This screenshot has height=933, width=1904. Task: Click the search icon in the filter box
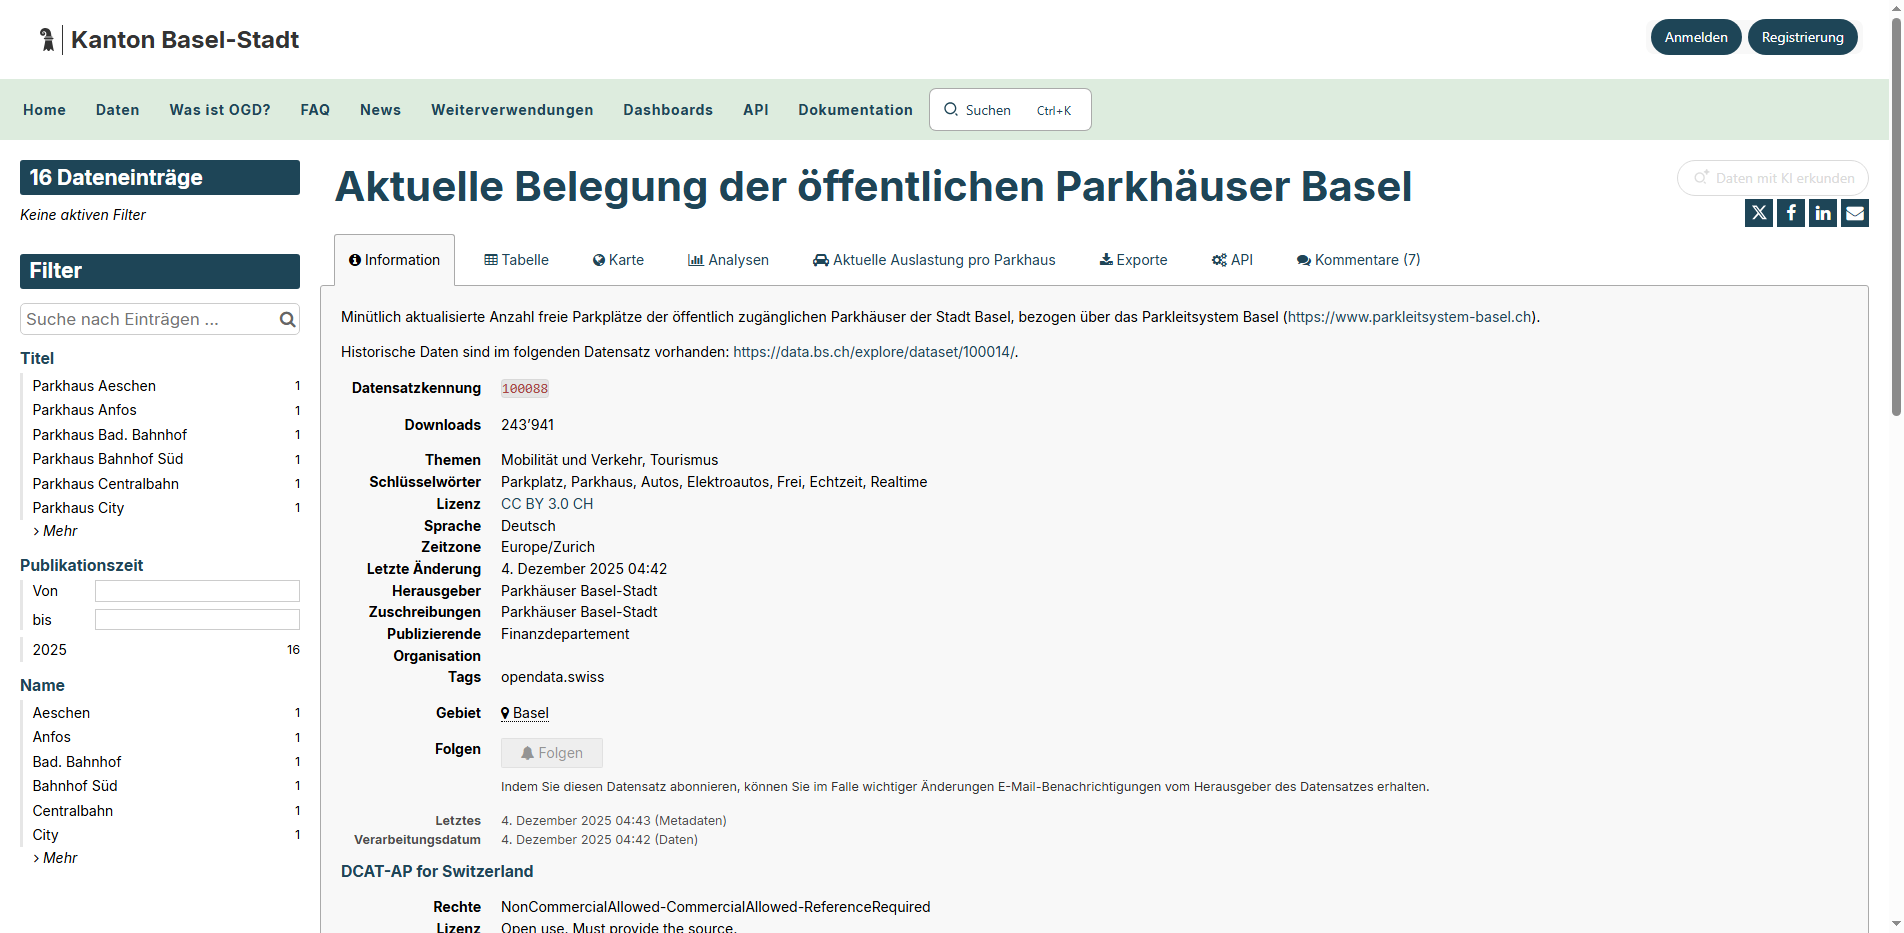[x=287, y=318]
